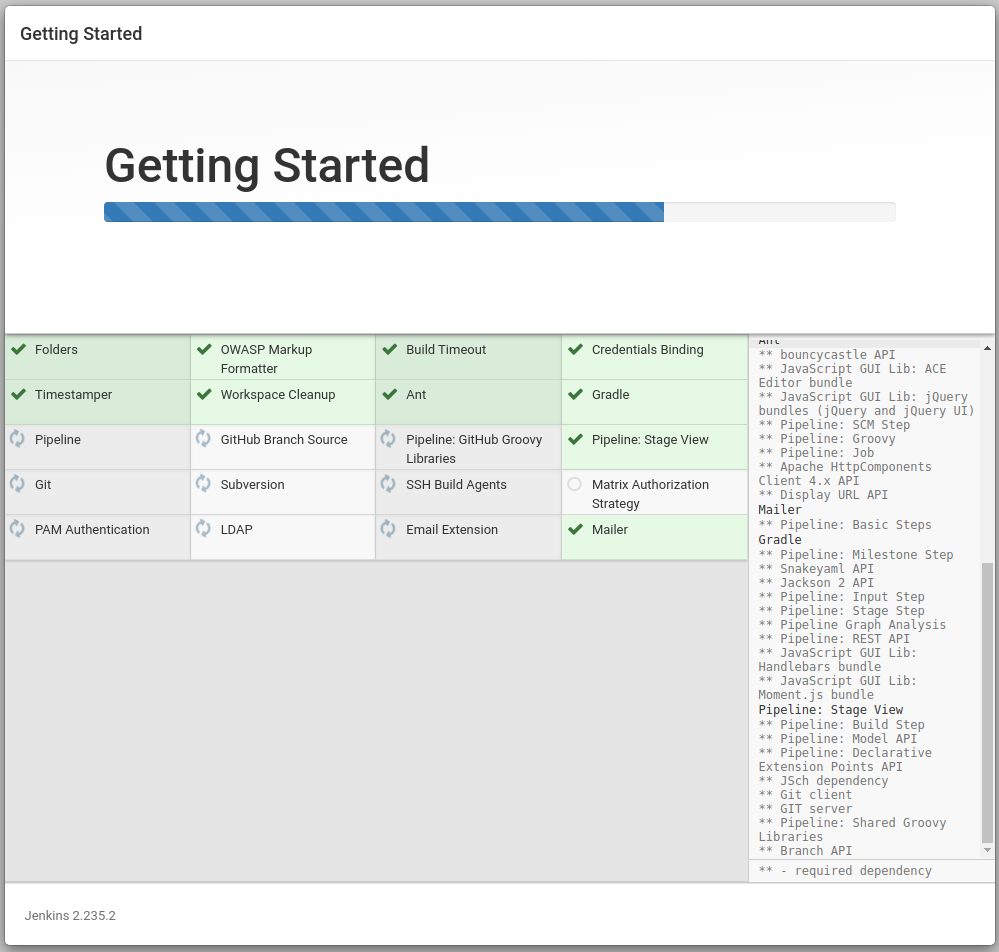Click the Pipeline: Stage View log entry
The height and width of the screenshot is (952, 999).
[830, 710]
